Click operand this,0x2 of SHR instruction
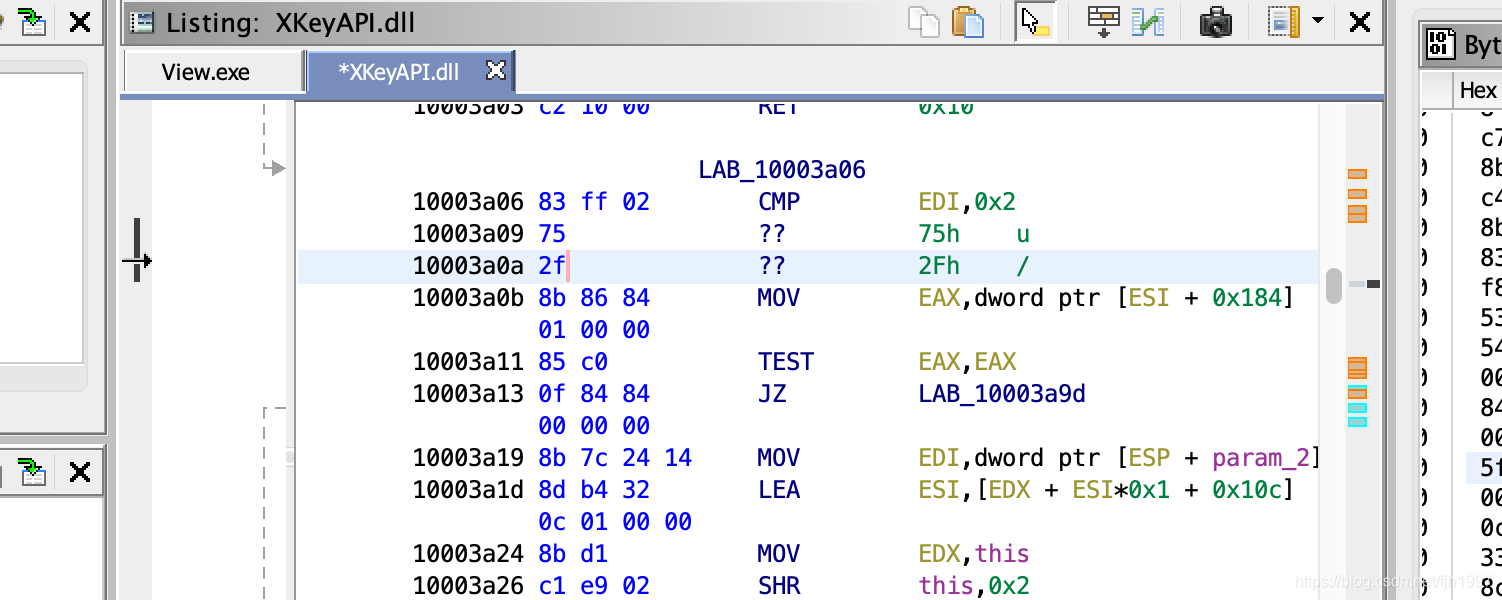 [x=974, y=586]
